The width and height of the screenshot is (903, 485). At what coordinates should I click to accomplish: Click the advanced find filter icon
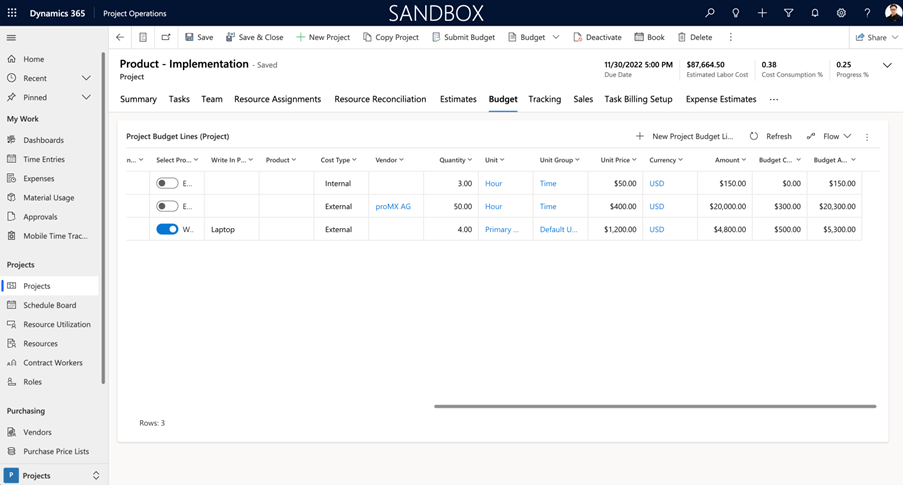tap(788, 13)
